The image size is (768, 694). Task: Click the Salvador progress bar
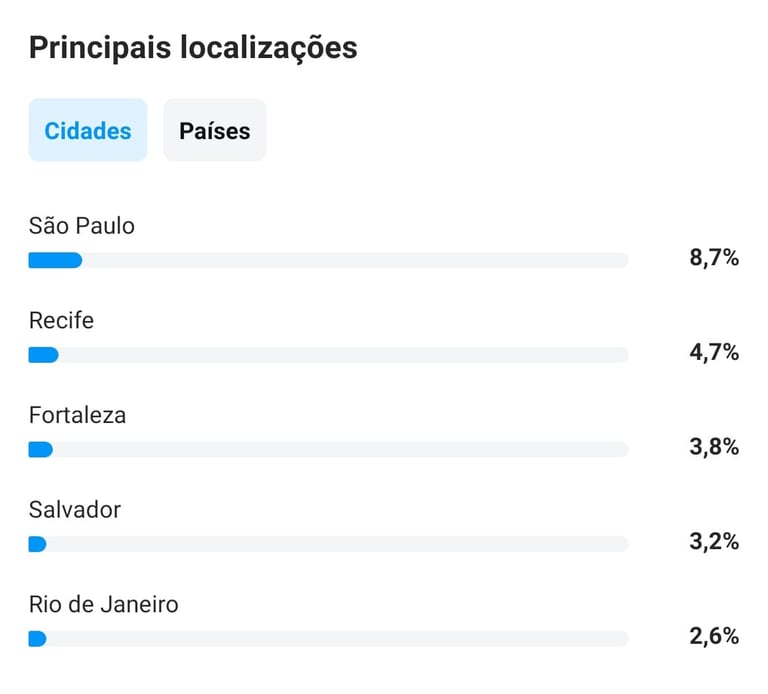click(x=329, y=544)
